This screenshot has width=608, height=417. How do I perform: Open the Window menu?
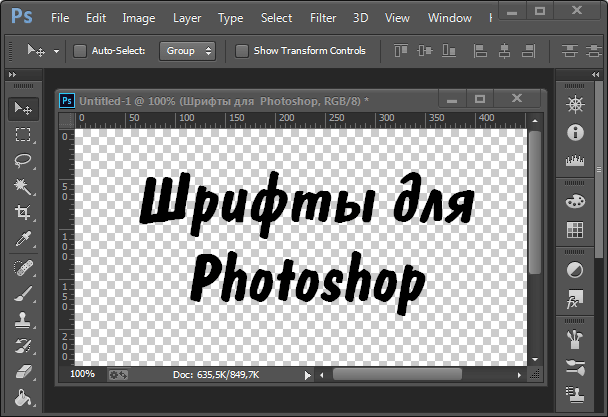(449, 18)
